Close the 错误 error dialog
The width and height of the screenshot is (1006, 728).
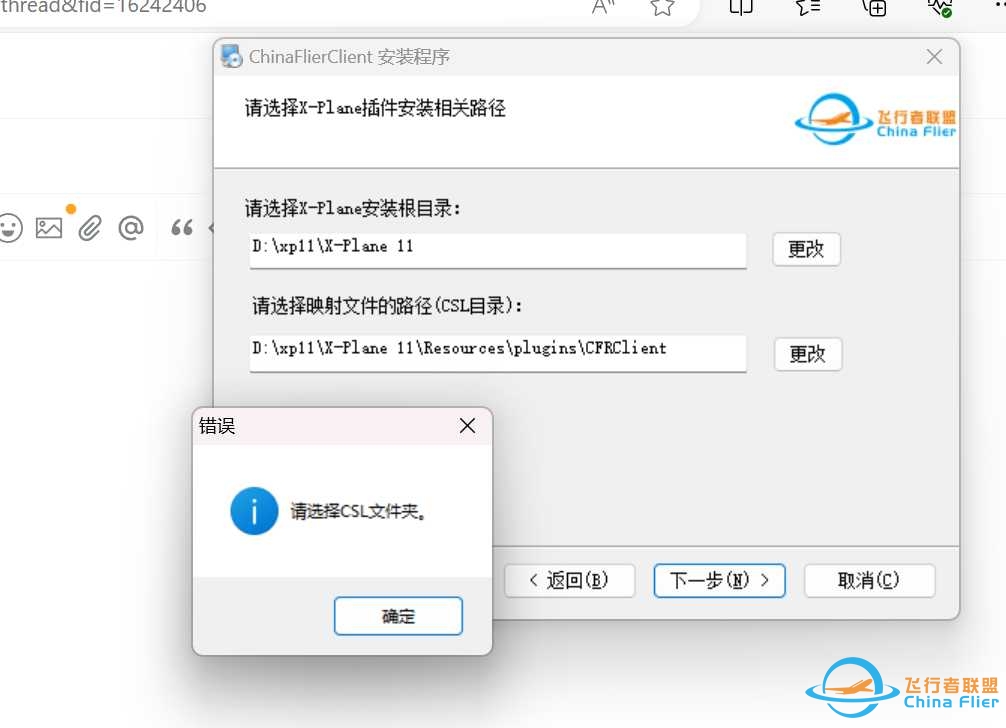click(x=467, y=426)
